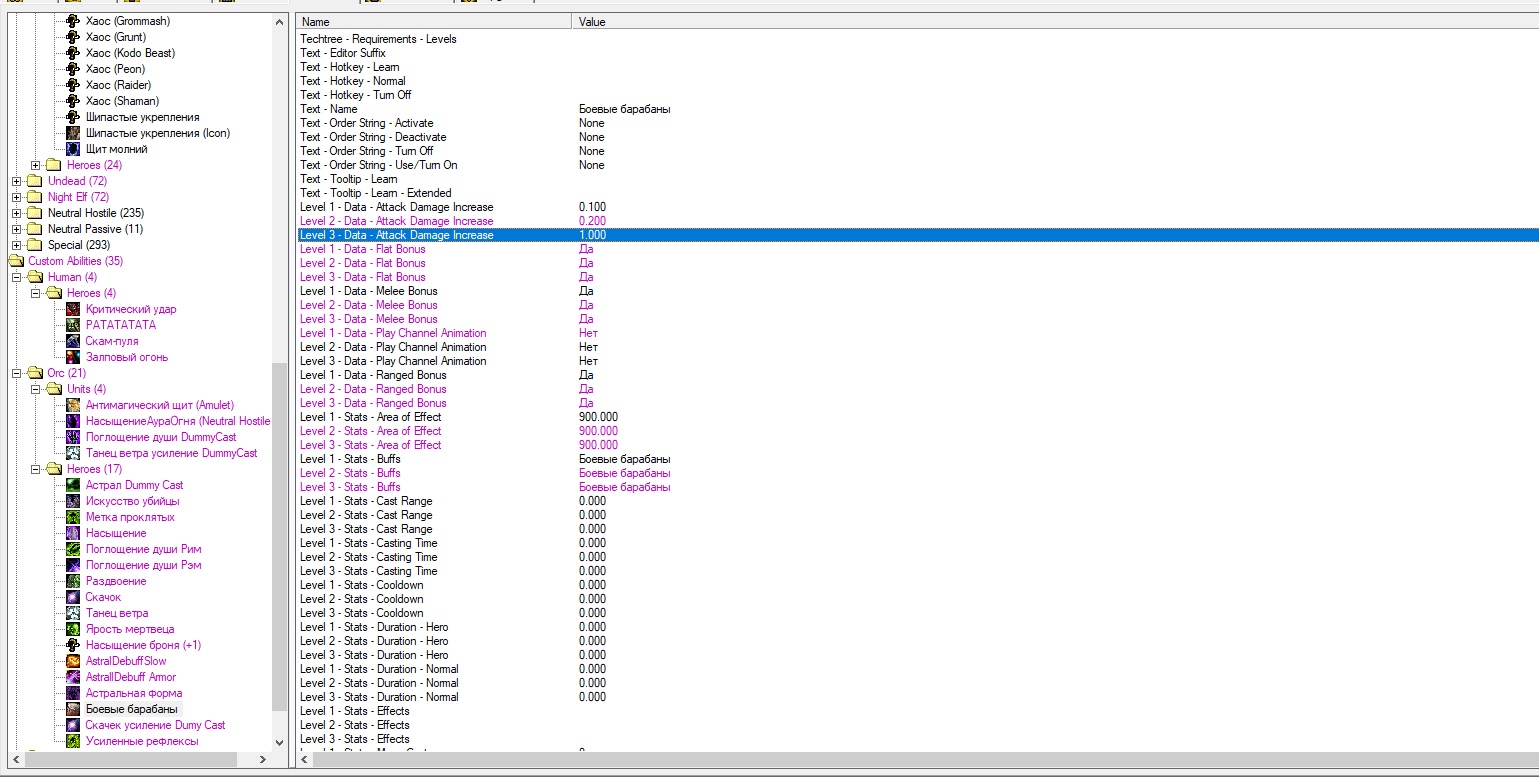Click the Антимагический щит (Amulet) icon
This screenshot has height=777, width=1539.
[x=73, y=405]
